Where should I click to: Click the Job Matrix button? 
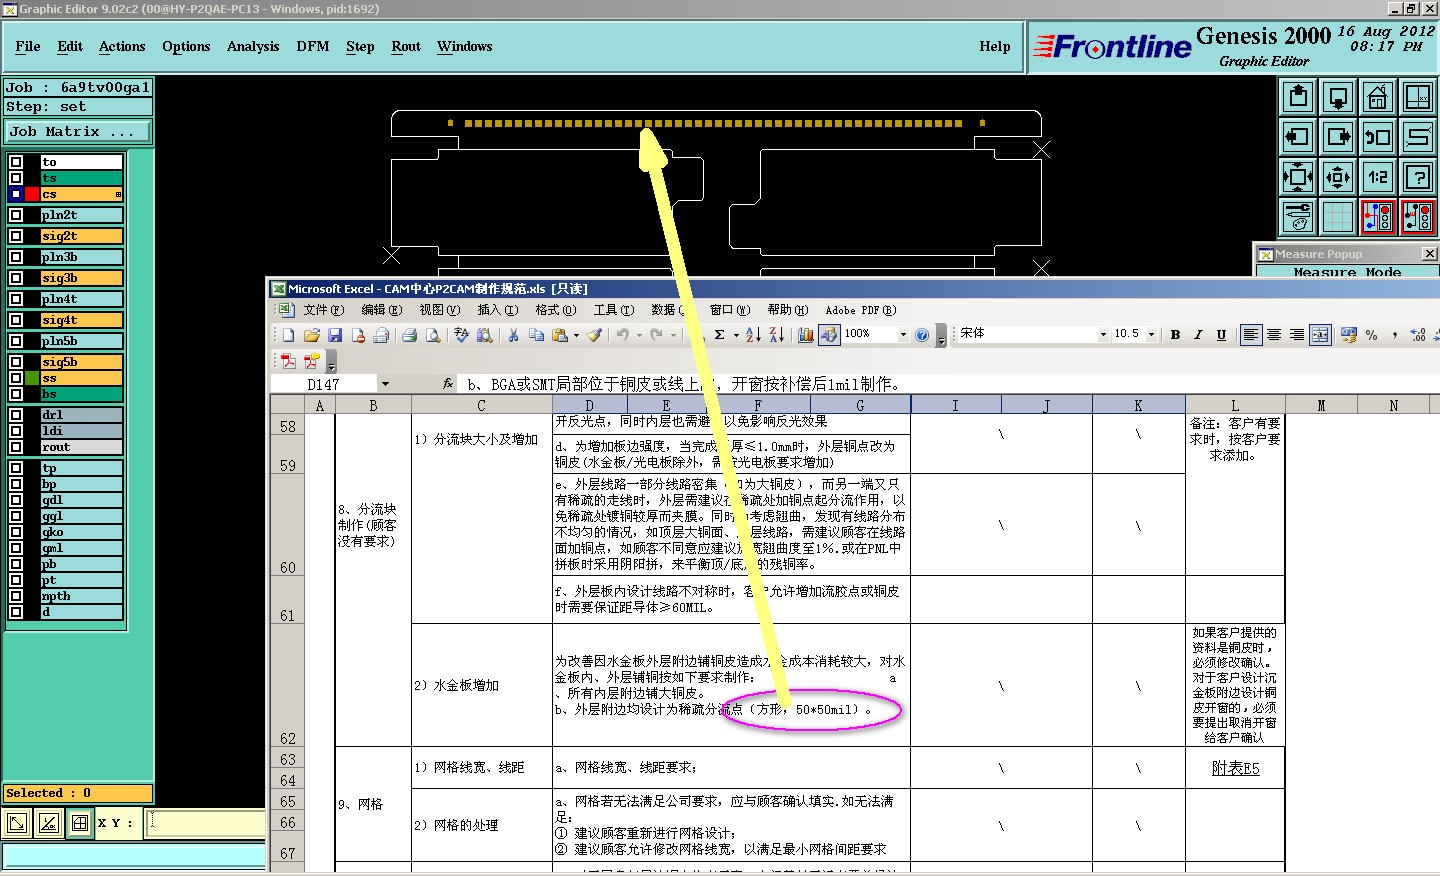[78, 131]
